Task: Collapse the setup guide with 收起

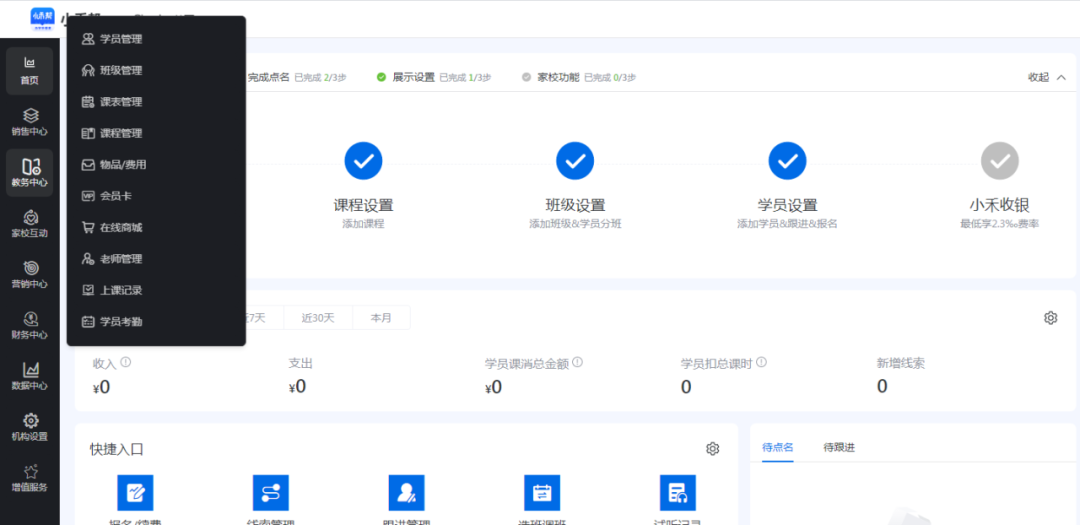Action: (1046, 77)
